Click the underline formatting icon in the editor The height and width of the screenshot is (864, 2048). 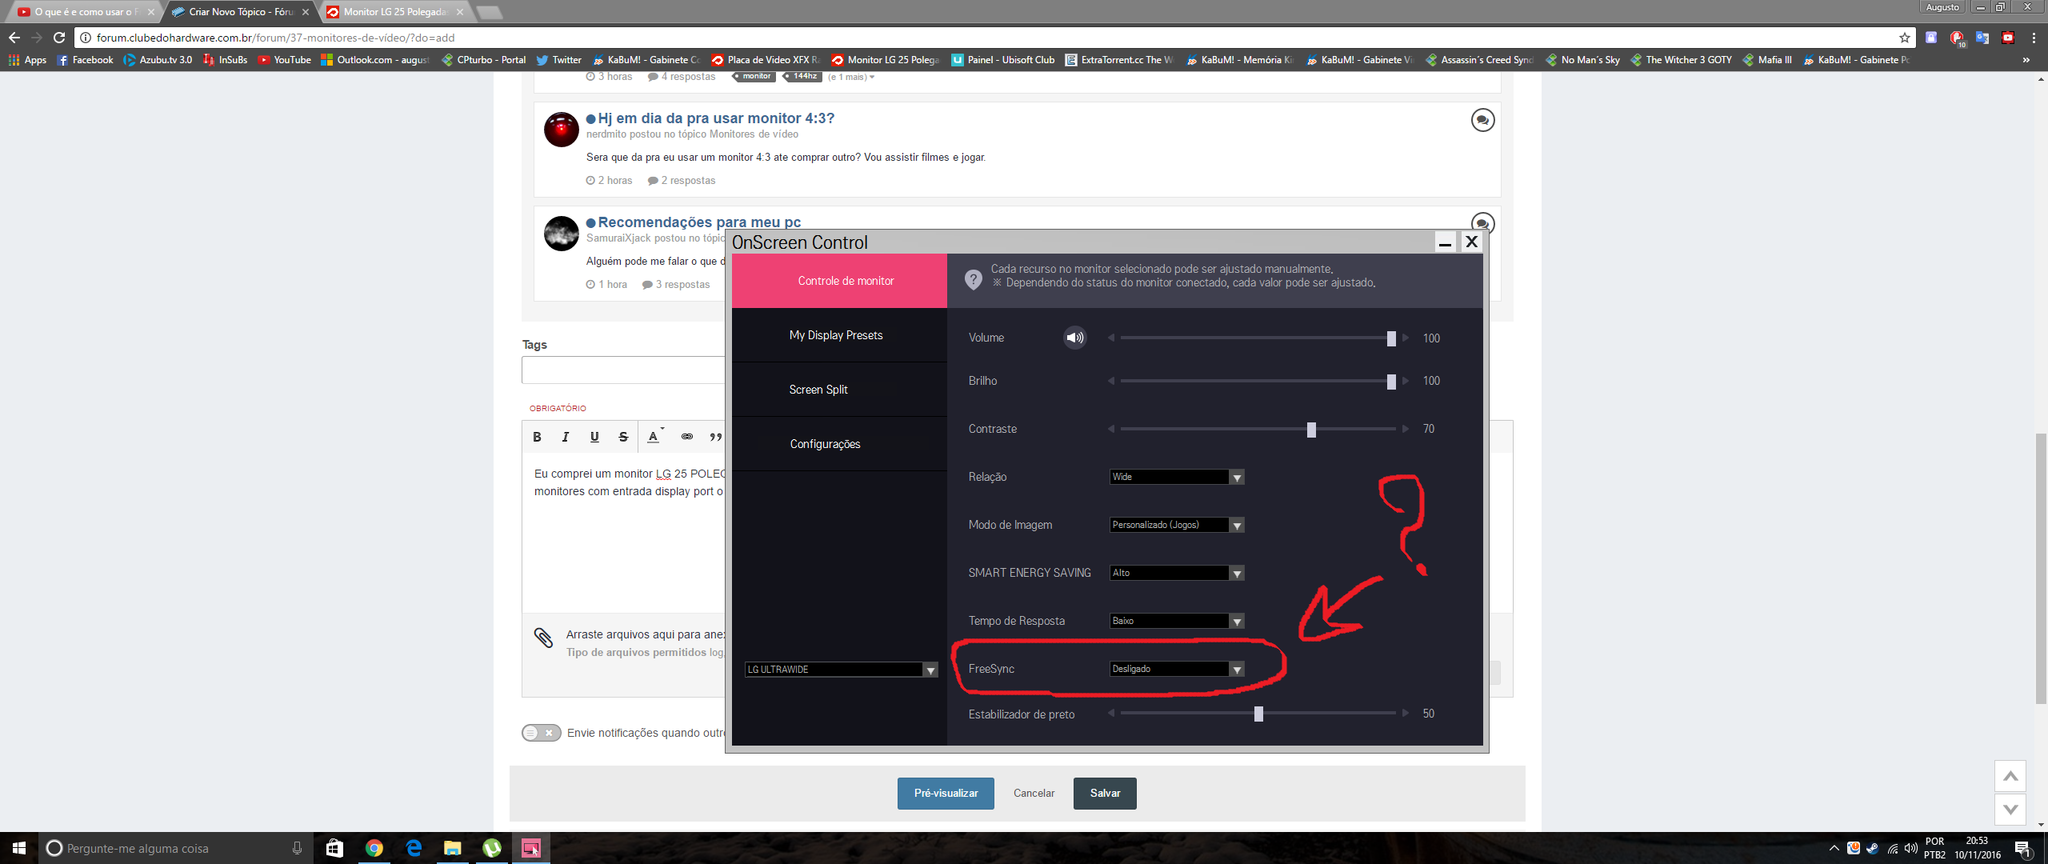pyautogui.click(x=594, y=437)
